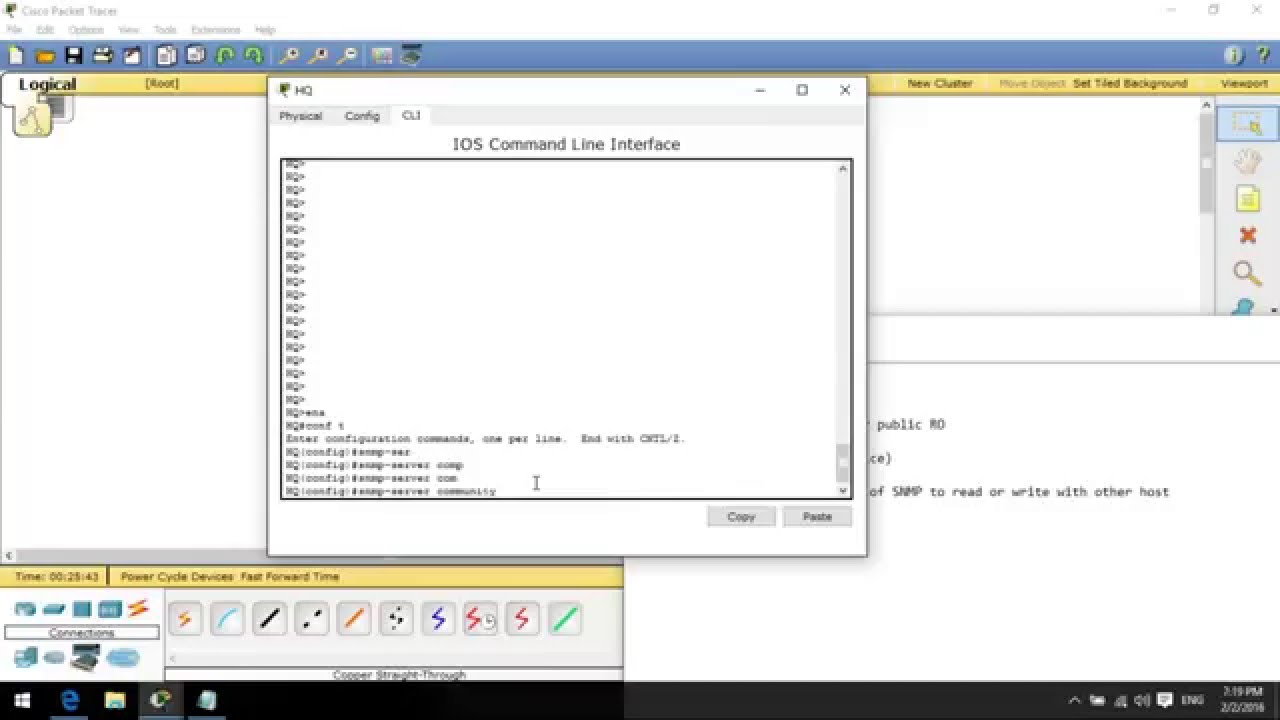Open the Tools menu
This screenshot has width=1280, height=720.
[165, 30]
